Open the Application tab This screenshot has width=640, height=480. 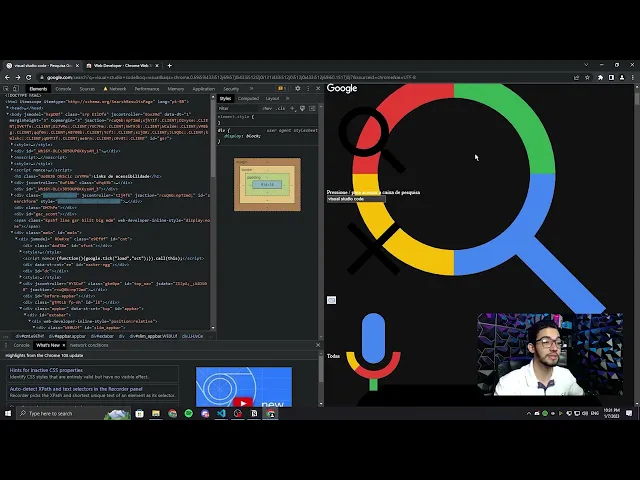point(204,89)
